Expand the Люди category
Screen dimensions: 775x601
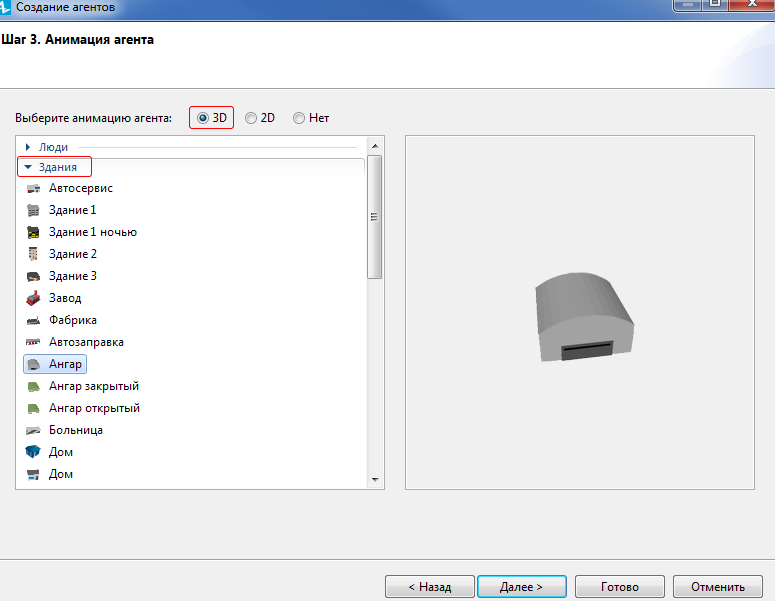pos(28,147)
